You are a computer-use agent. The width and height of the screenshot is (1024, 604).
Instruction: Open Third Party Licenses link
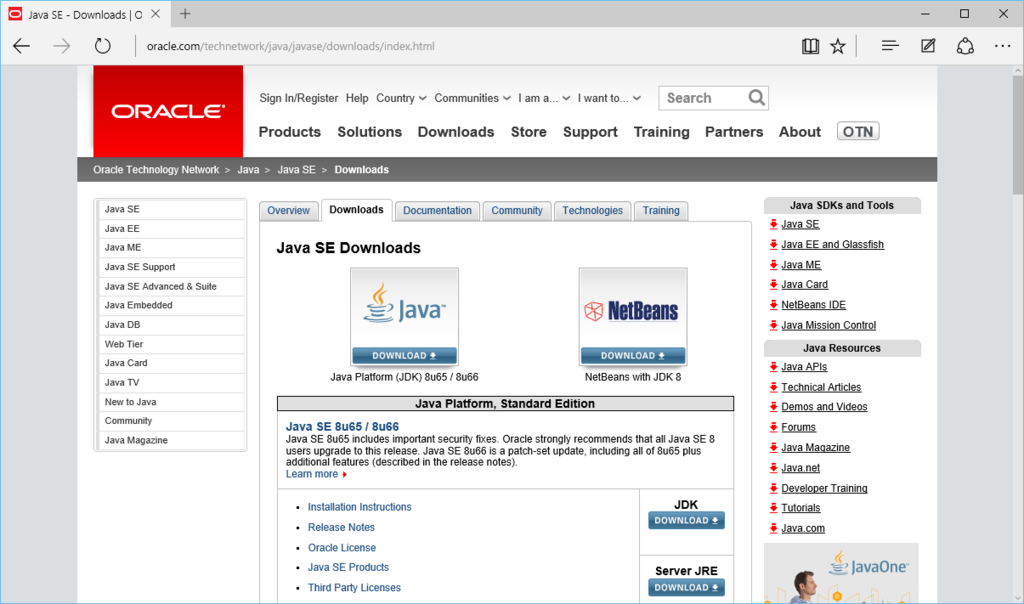pos(355,588)
